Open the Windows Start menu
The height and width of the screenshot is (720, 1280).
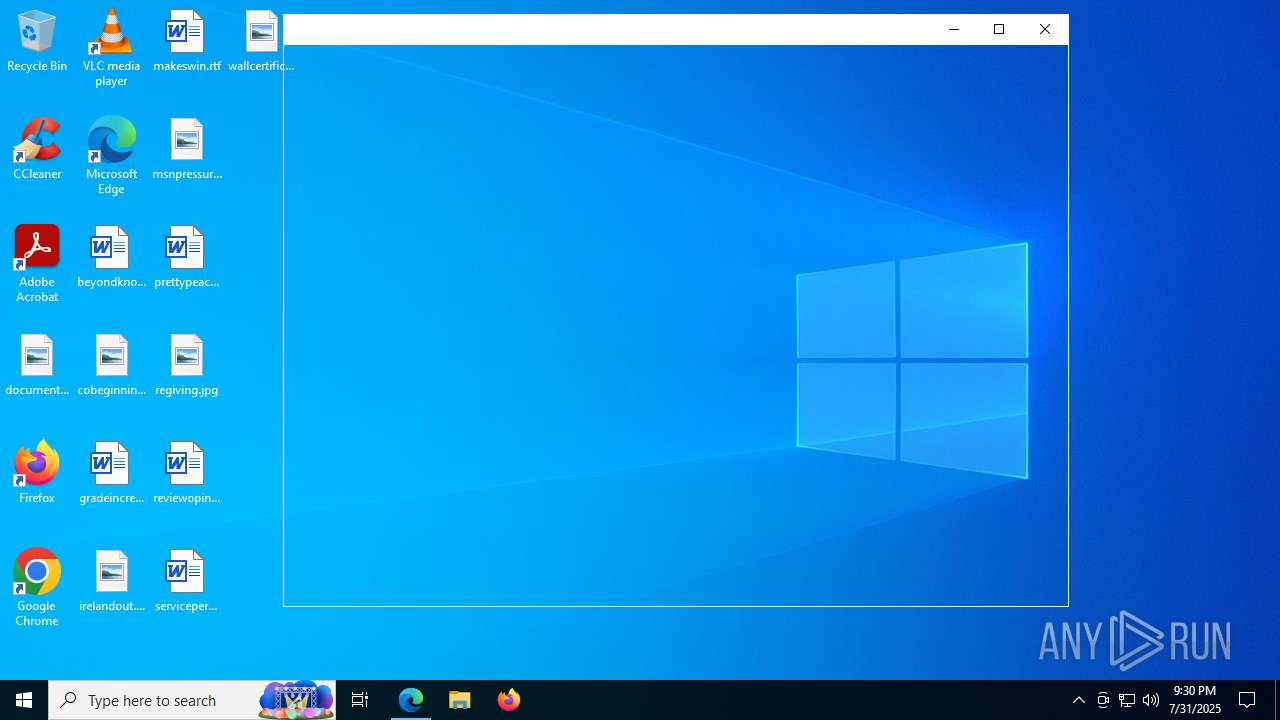24,700
